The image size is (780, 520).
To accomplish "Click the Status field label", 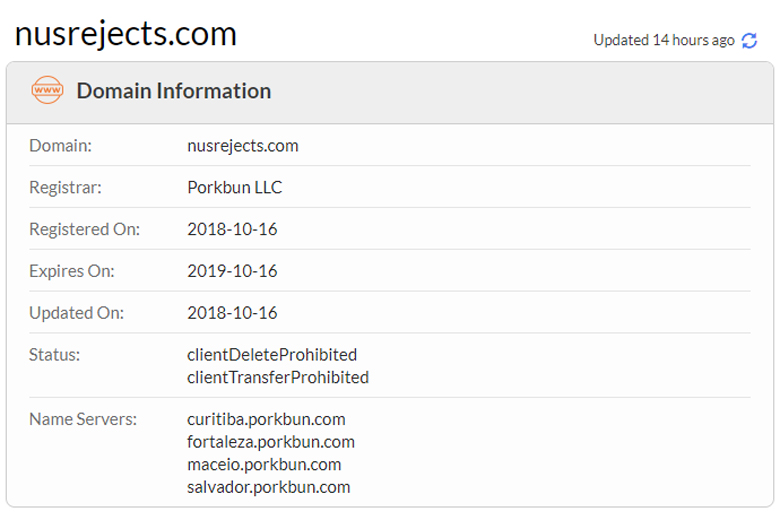I will pyautogui.click(x=54, y=355).
